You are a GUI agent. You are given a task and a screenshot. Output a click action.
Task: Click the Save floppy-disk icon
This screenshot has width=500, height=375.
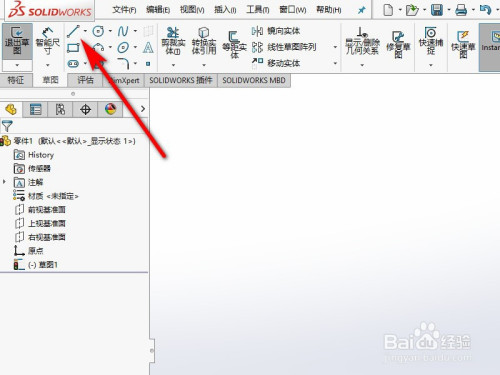tap(437, 10)
